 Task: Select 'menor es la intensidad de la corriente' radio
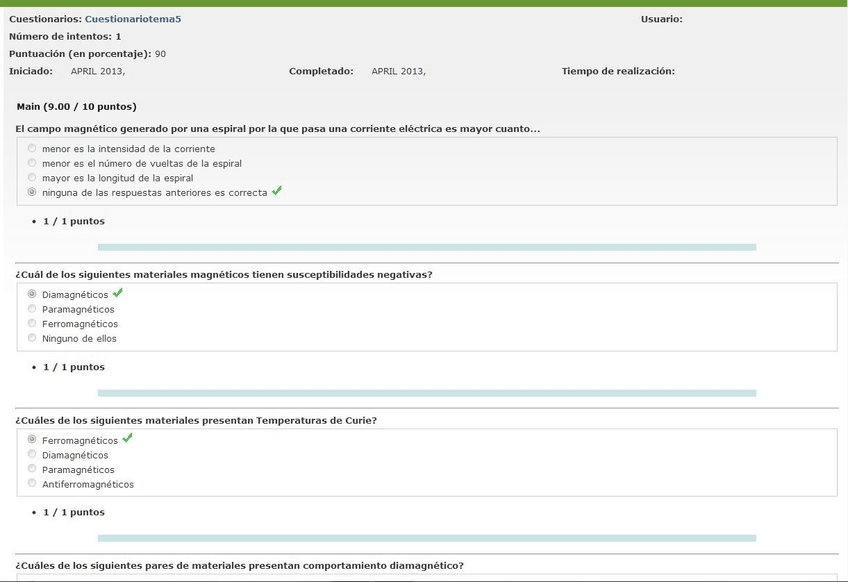(32, 148)
